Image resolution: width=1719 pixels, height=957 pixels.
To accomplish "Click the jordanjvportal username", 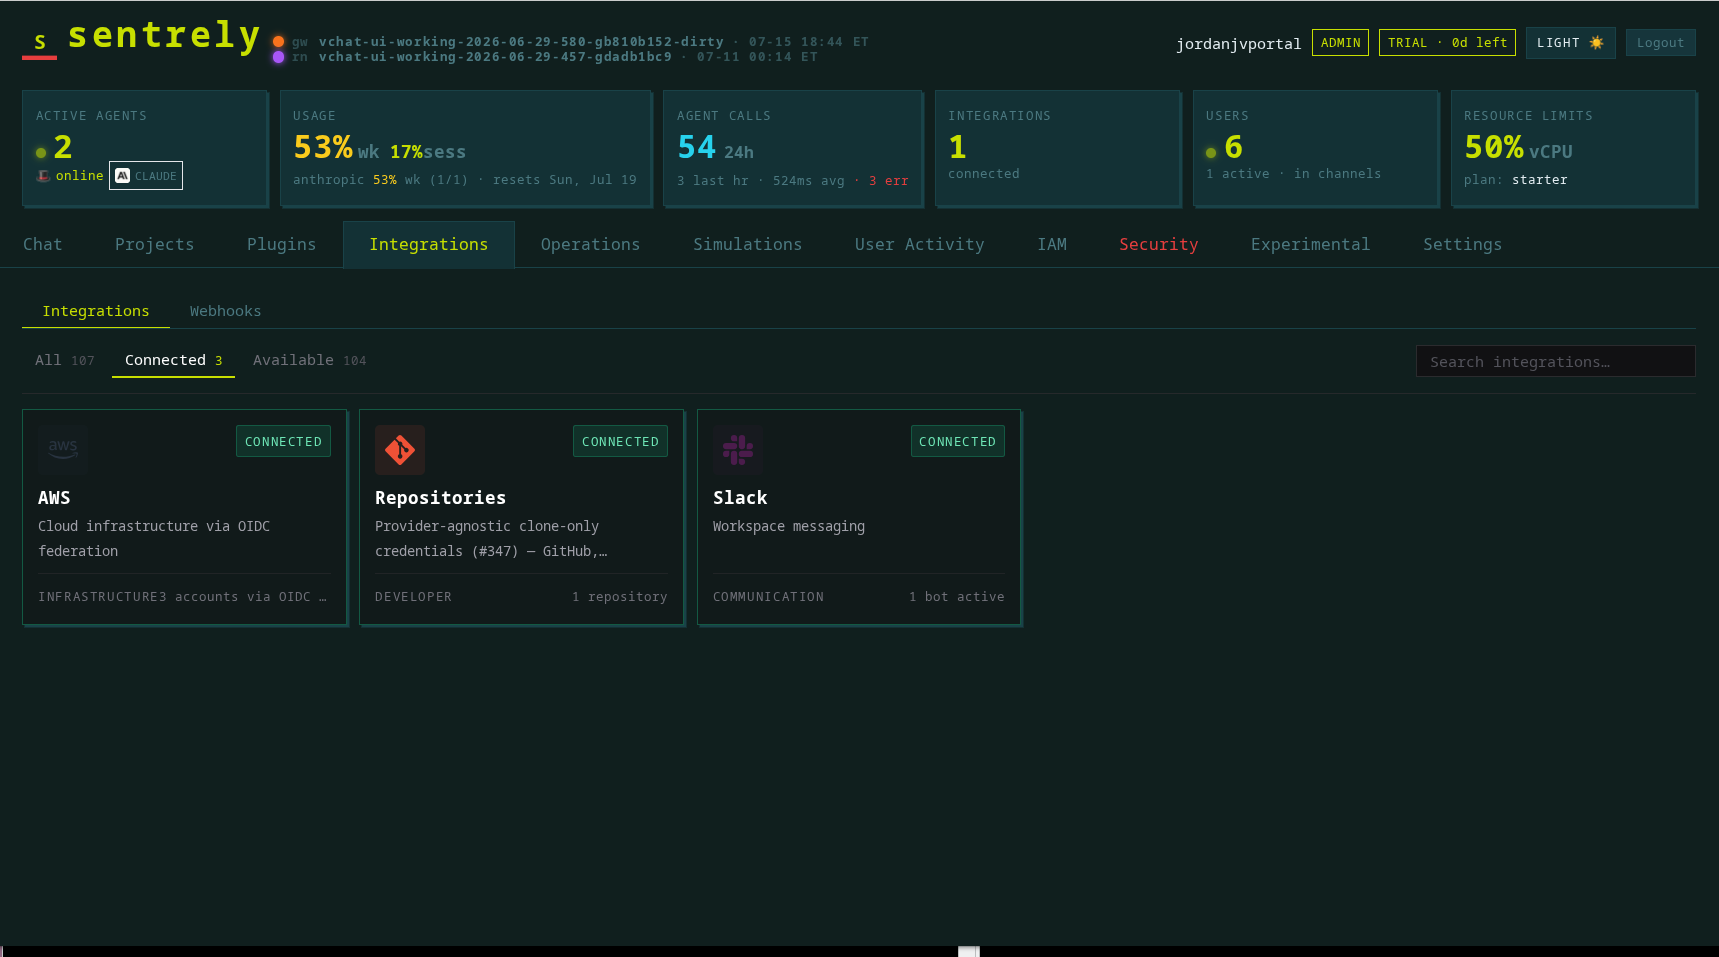I will 1238,44.
